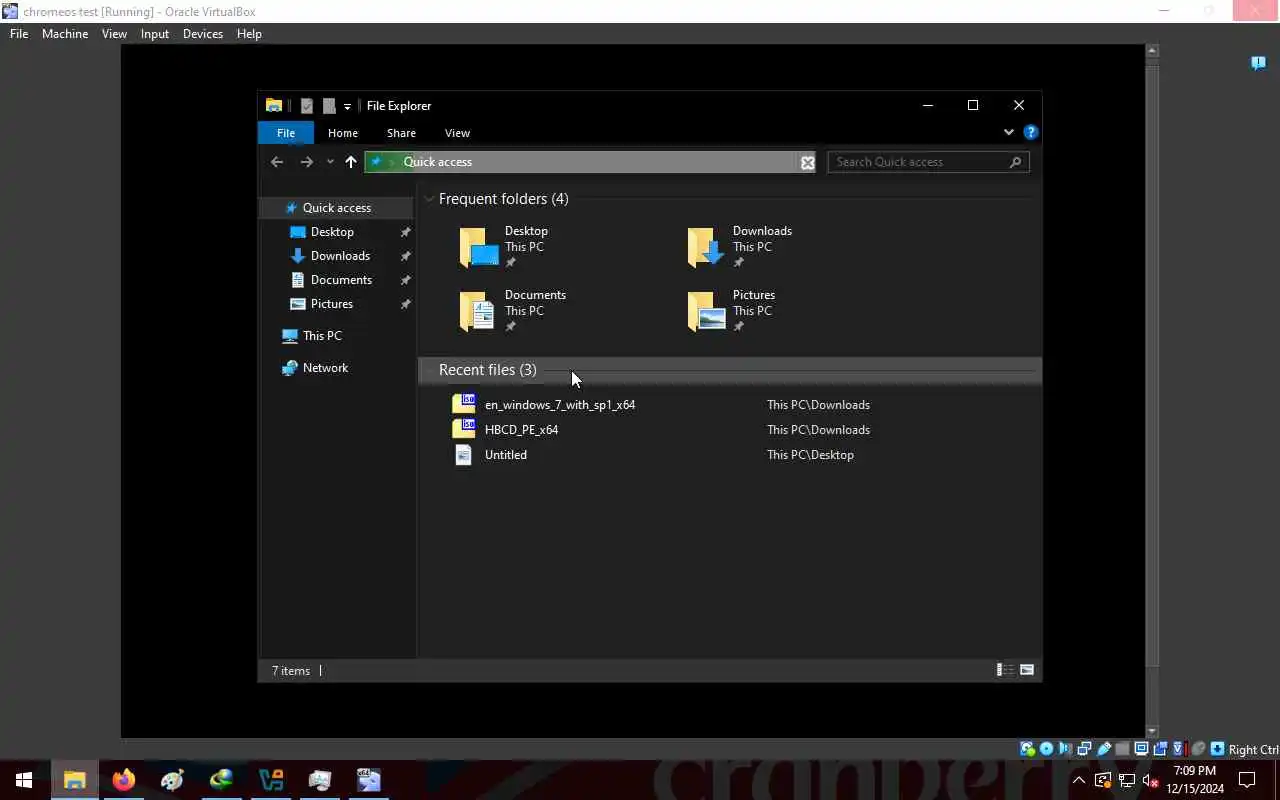Open the recent locations dropdown
This screenshot has width=1280, height=800.
tap(330, 162)
